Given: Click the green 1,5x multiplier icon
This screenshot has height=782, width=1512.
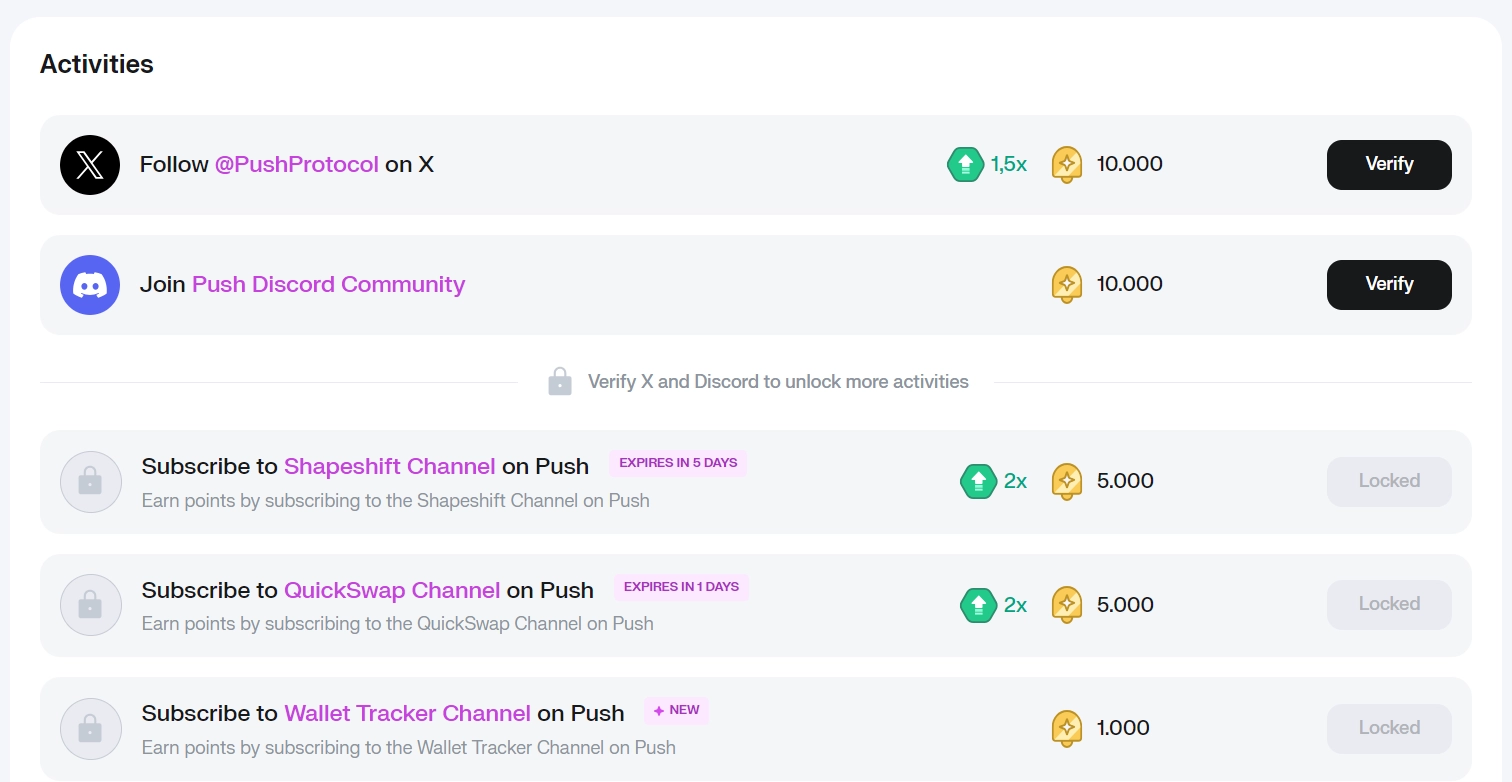Looking at the screenshot, I should tap(965, 164).
